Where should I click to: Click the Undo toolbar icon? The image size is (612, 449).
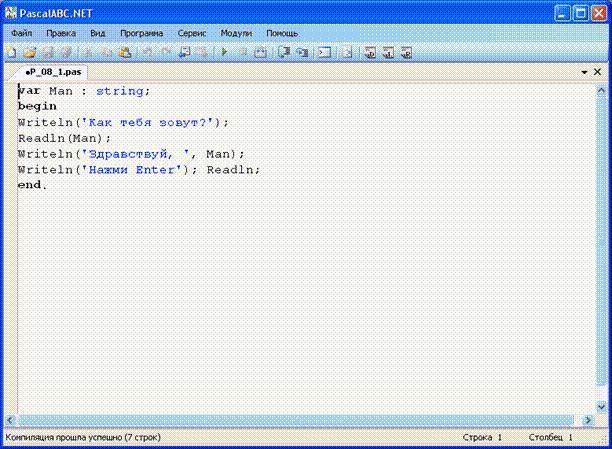tap(148, 52)
